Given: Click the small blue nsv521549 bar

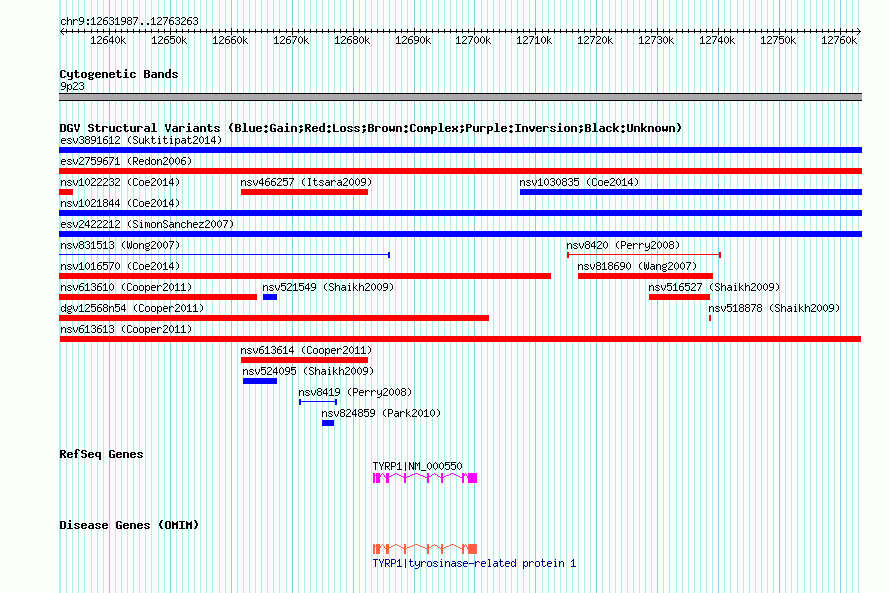Looking at the screenshot, I should pos(270,297).
